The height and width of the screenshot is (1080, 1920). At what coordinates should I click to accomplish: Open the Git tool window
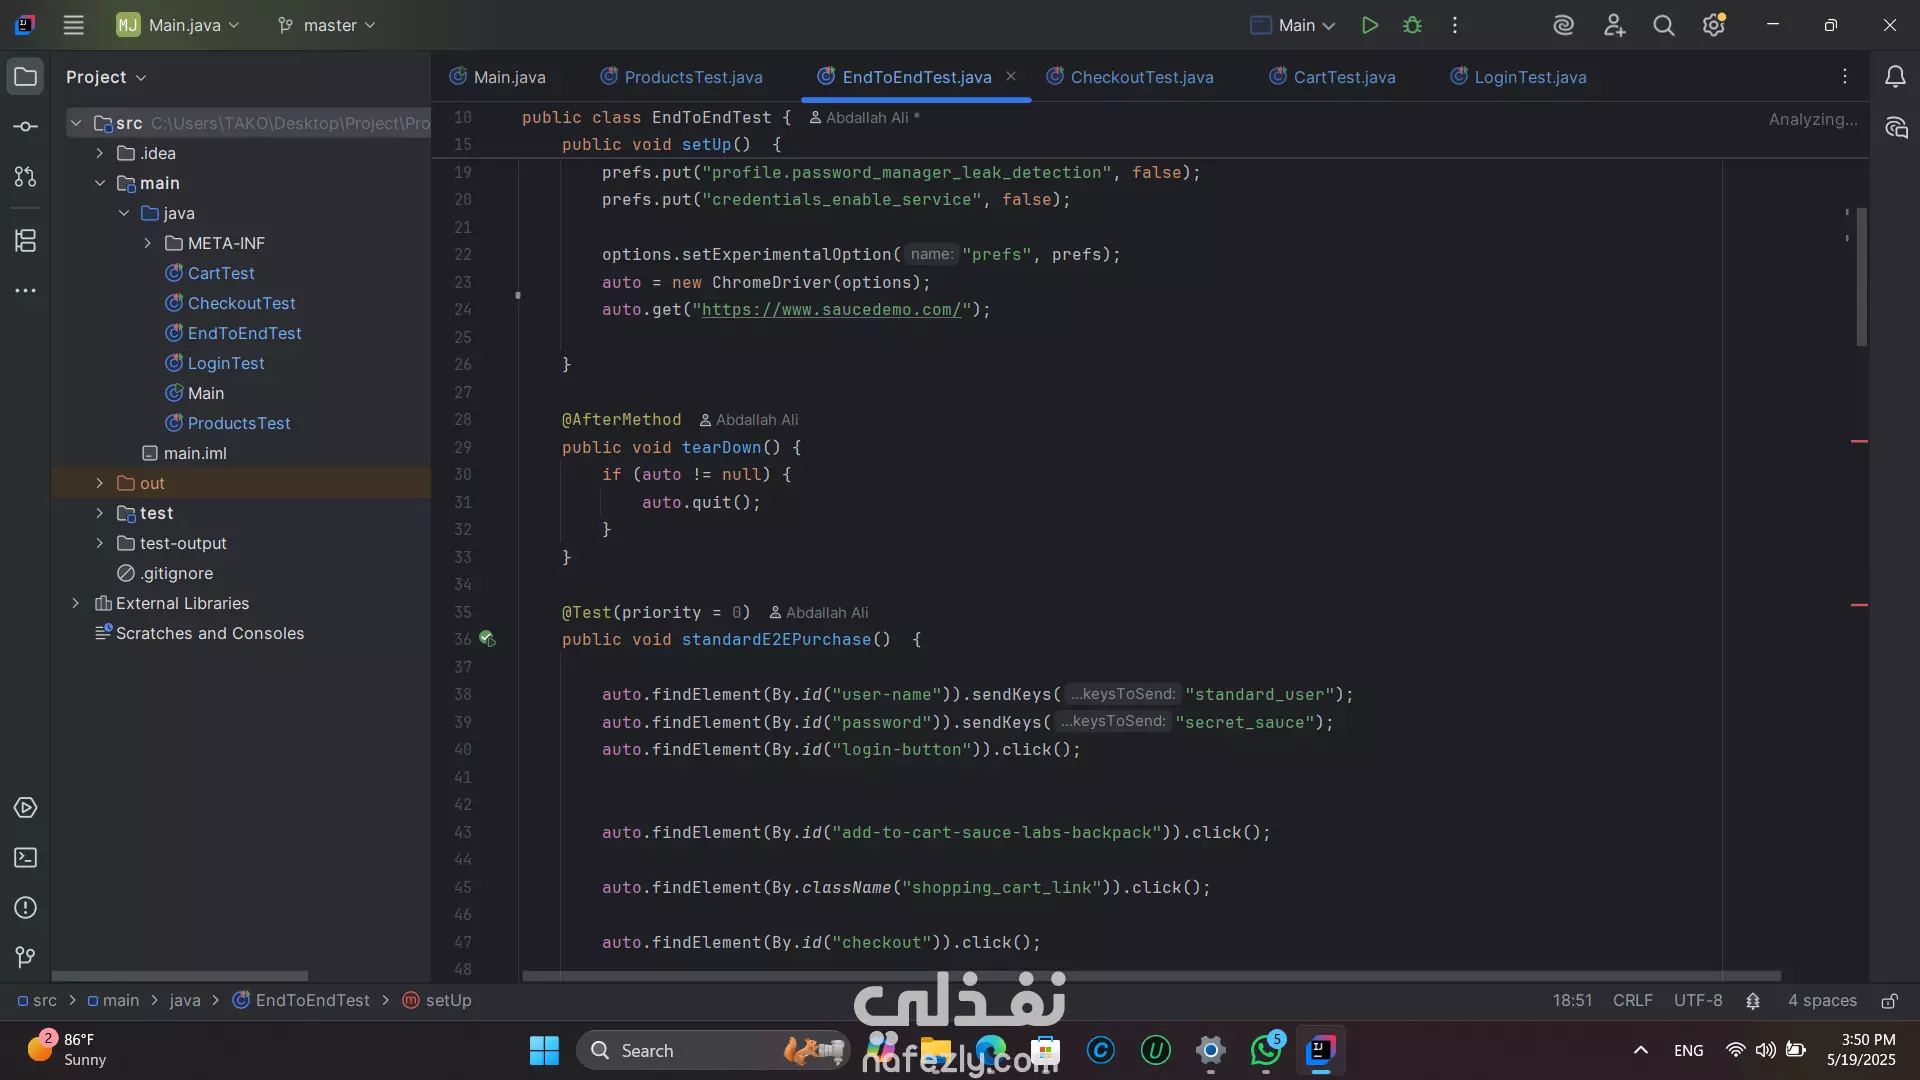point(25,958)
